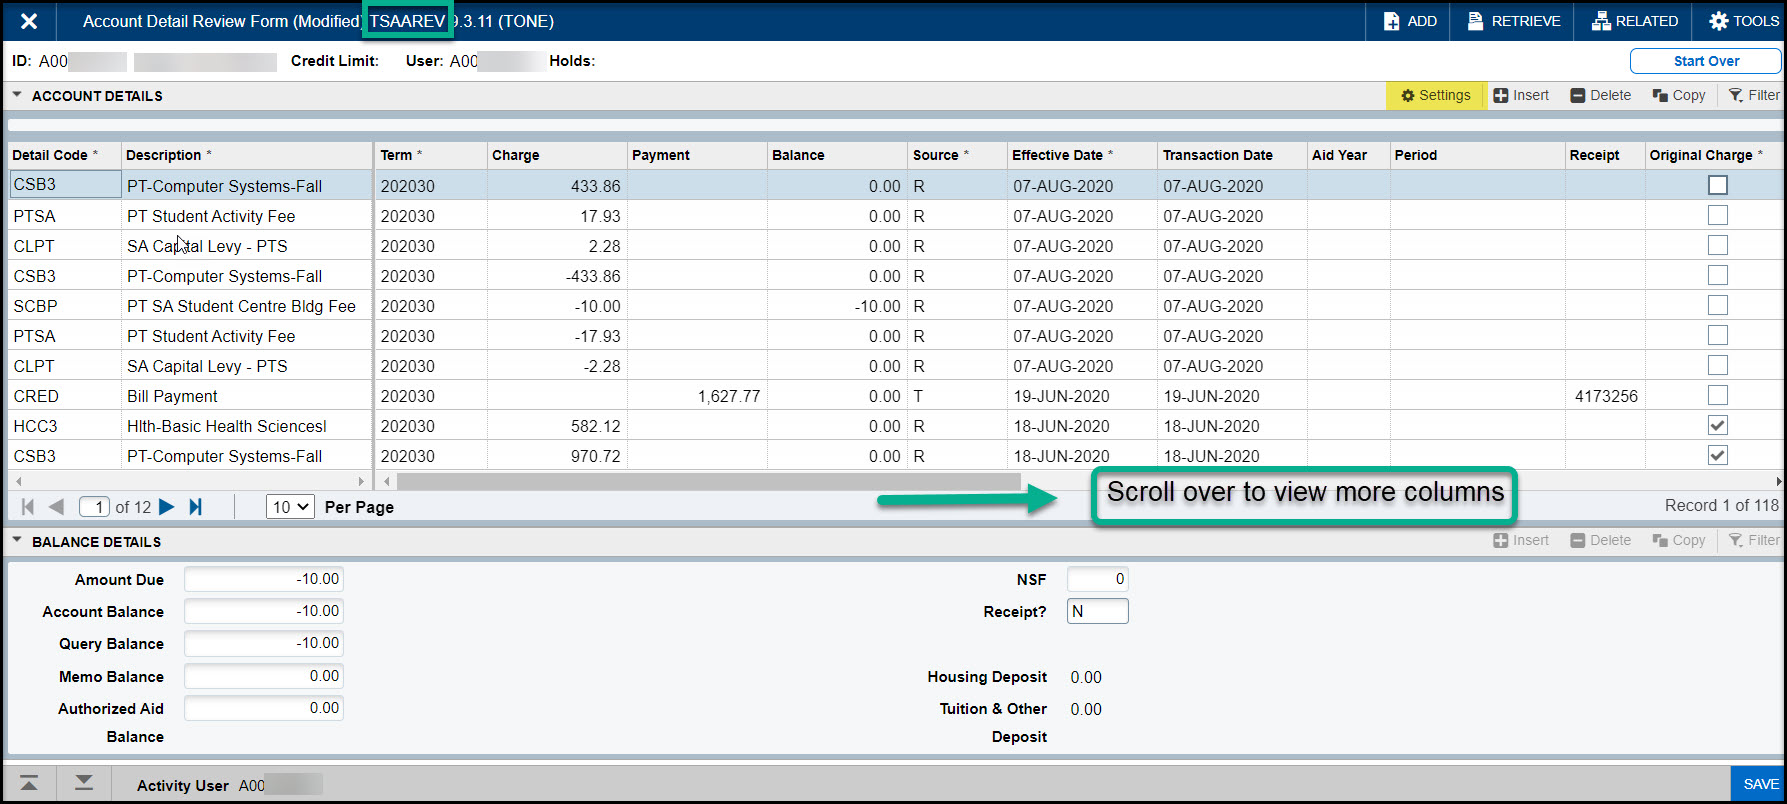Uncheck Original Charge for HCC3 row
1787x804 pixels.
(1717, 425)
